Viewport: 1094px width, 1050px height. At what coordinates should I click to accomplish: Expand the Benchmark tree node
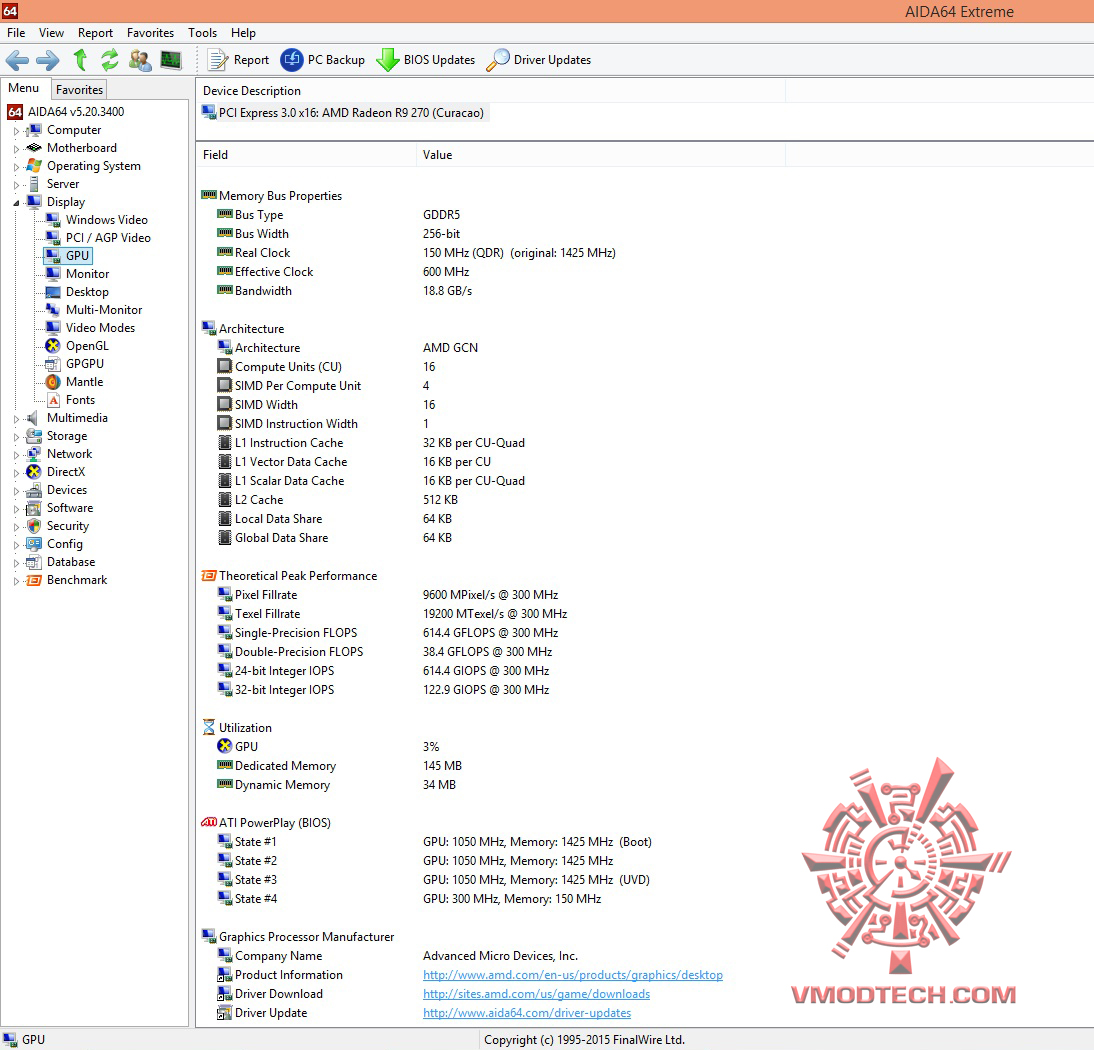click(16, 580)
